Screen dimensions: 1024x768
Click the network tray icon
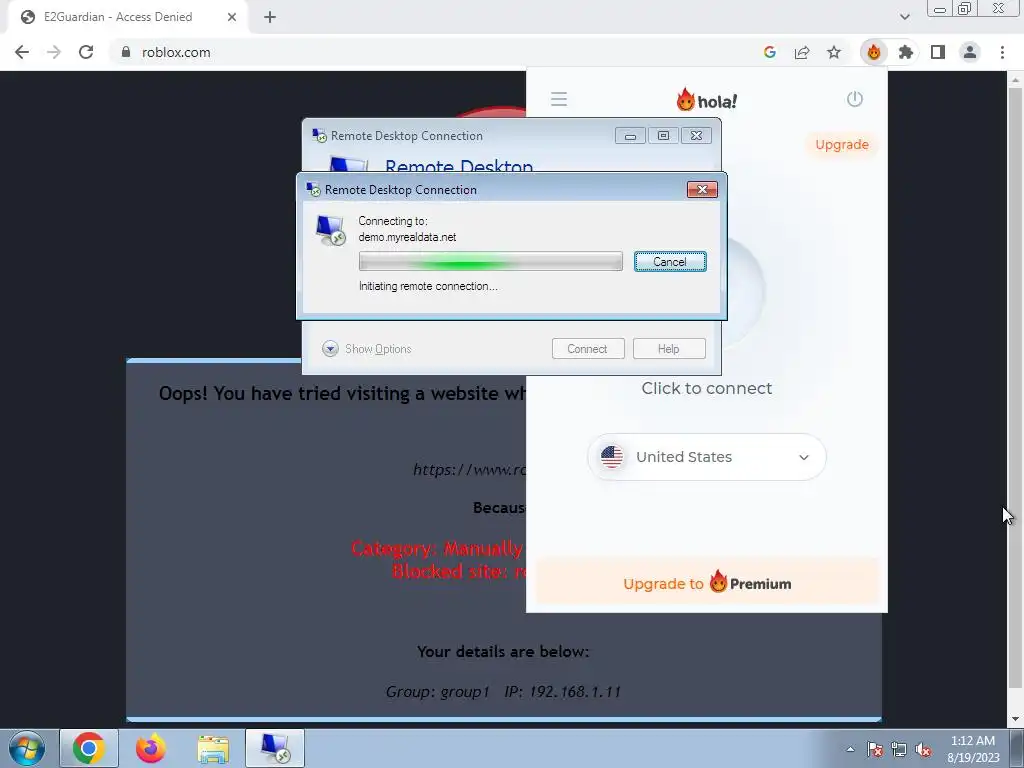[x=899, y=750]
